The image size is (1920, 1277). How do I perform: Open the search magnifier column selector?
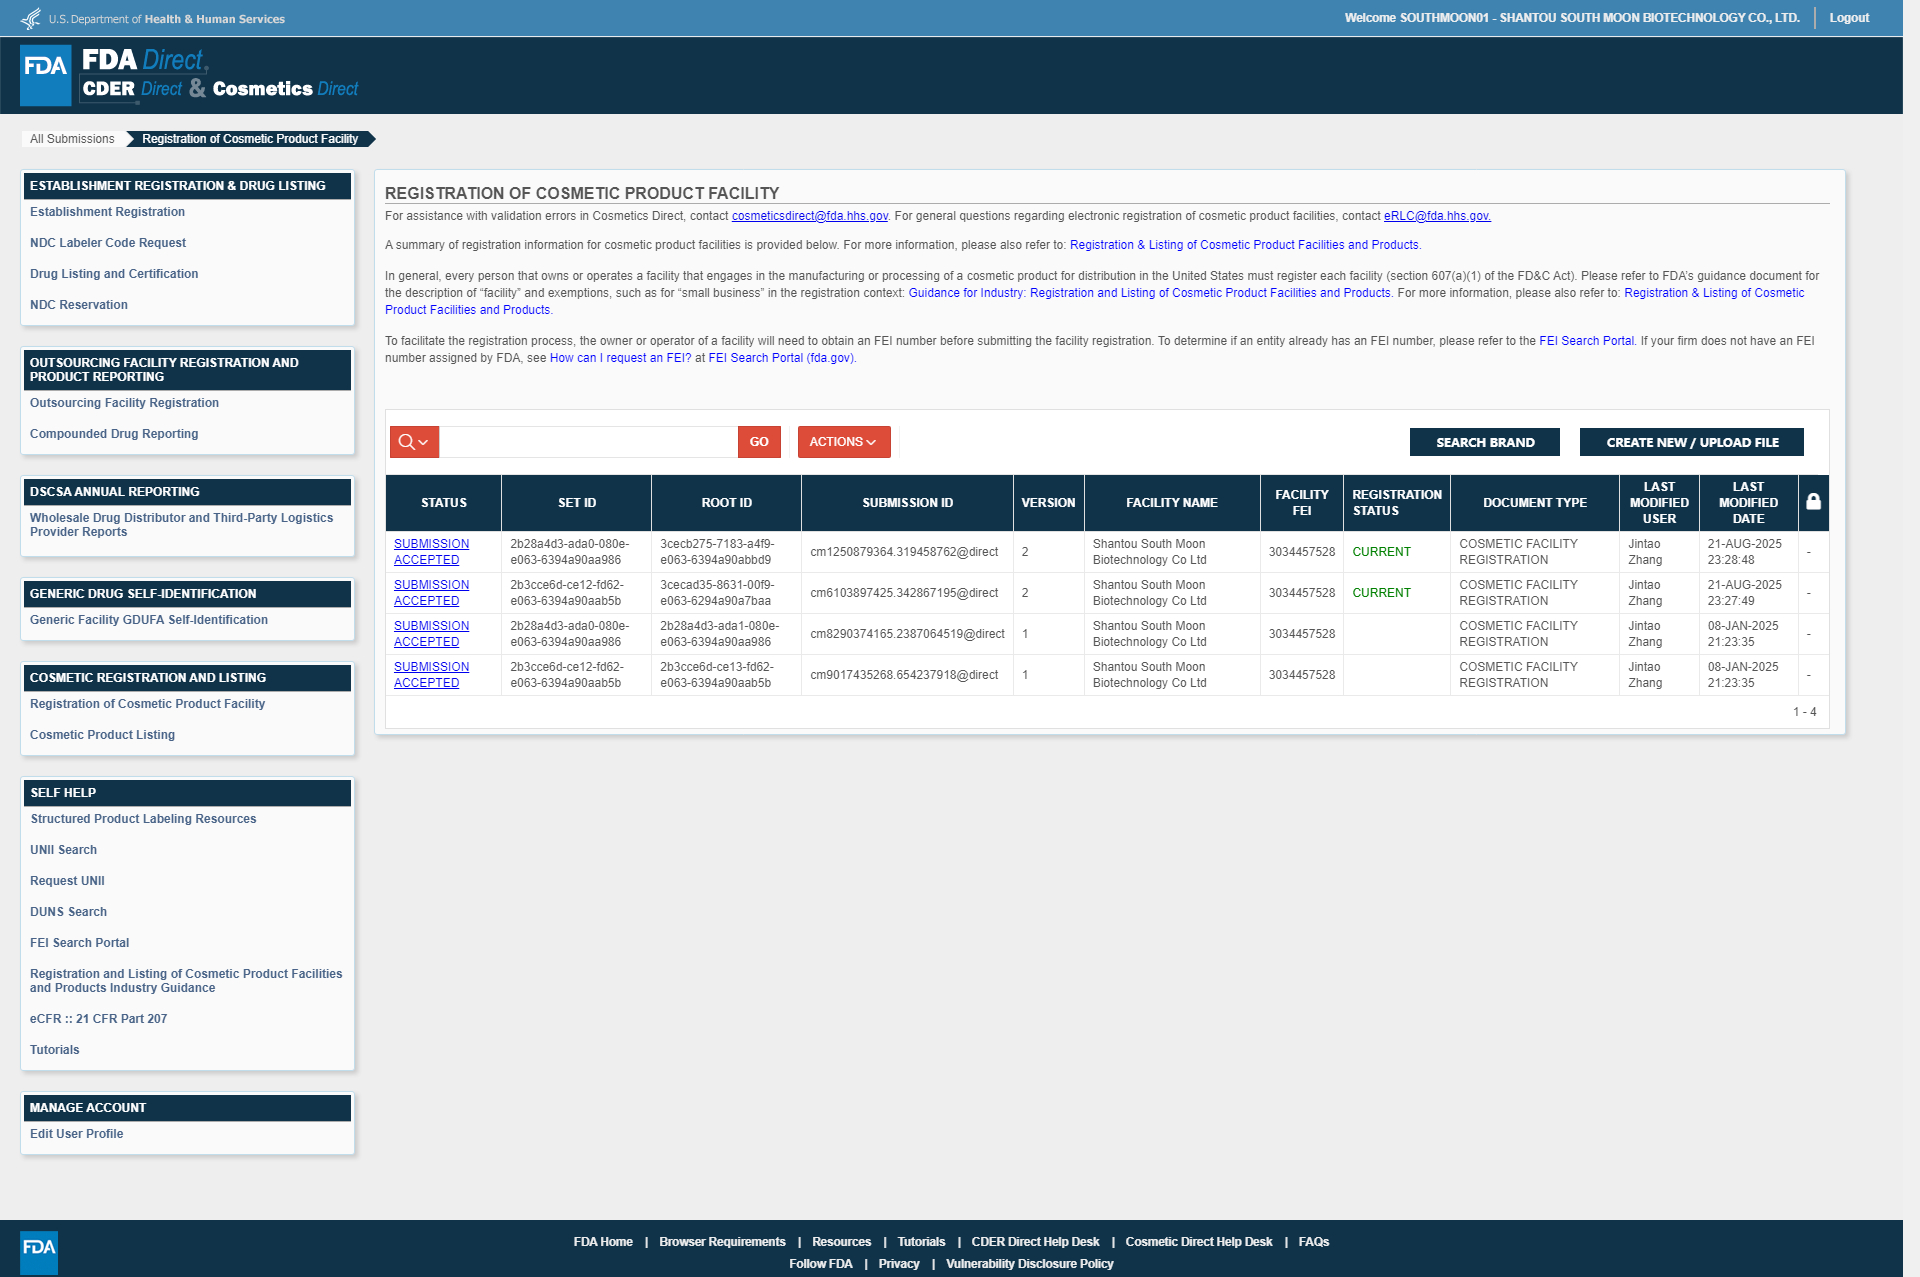coord(414,442)
